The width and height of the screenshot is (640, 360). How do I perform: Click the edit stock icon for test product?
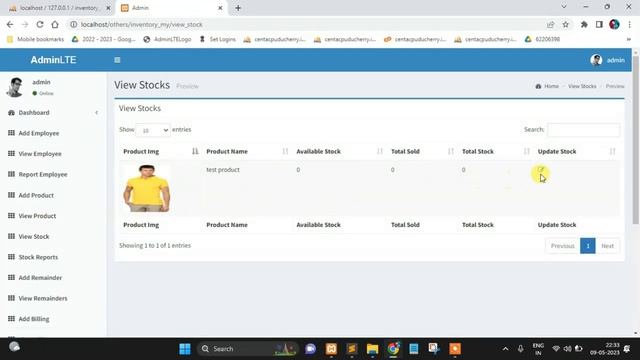coord(540,169)
